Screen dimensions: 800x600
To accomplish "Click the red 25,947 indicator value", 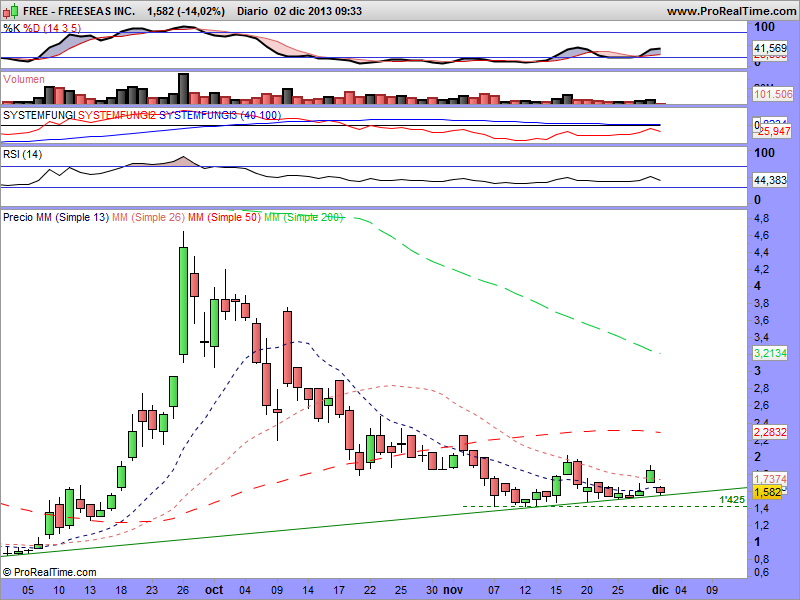I will (774, 131).
